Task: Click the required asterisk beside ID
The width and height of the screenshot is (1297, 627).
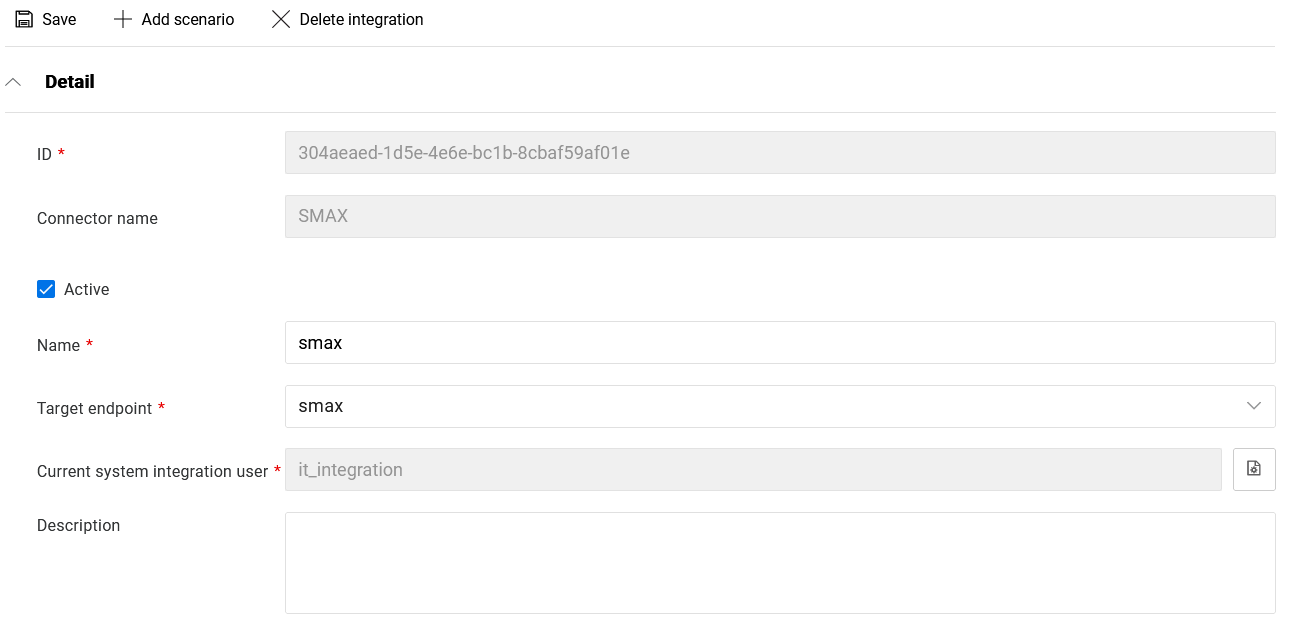Action: 63,150
